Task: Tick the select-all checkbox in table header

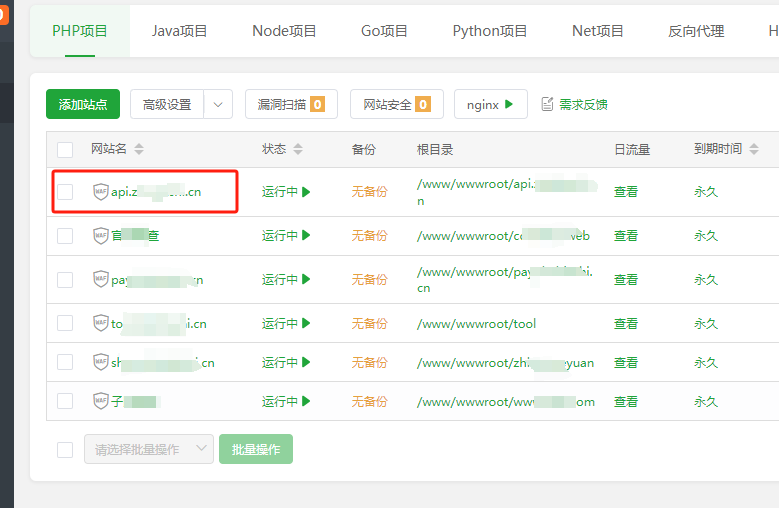Action: click(x=65, y=150)
